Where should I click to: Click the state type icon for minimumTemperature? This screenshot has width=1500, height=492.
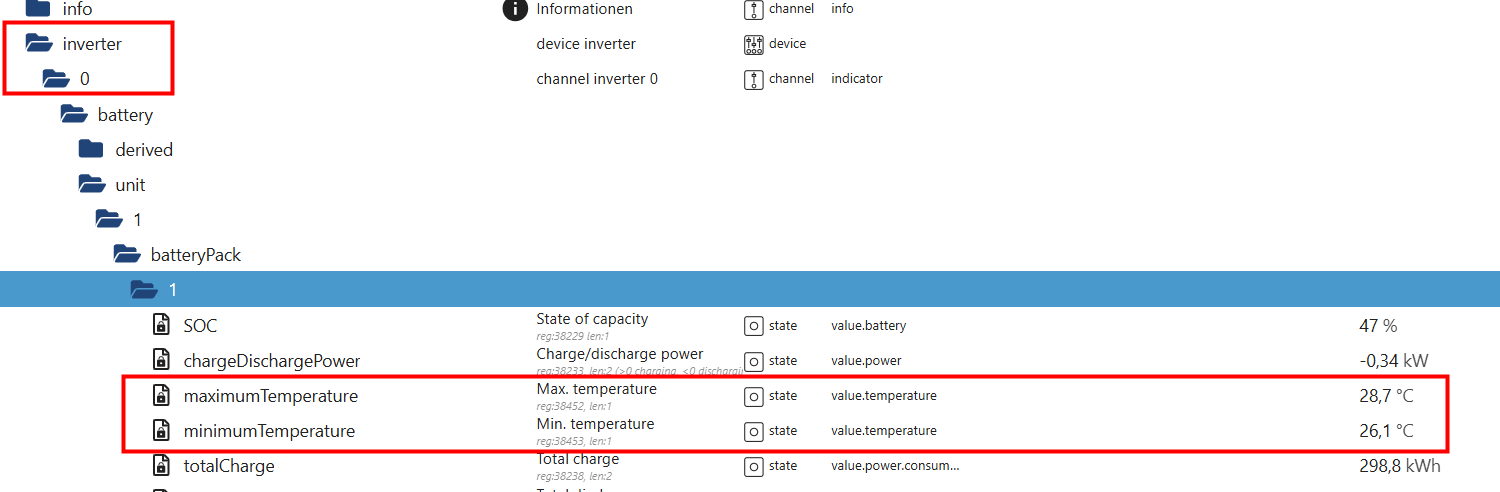(x=754, y=431)
